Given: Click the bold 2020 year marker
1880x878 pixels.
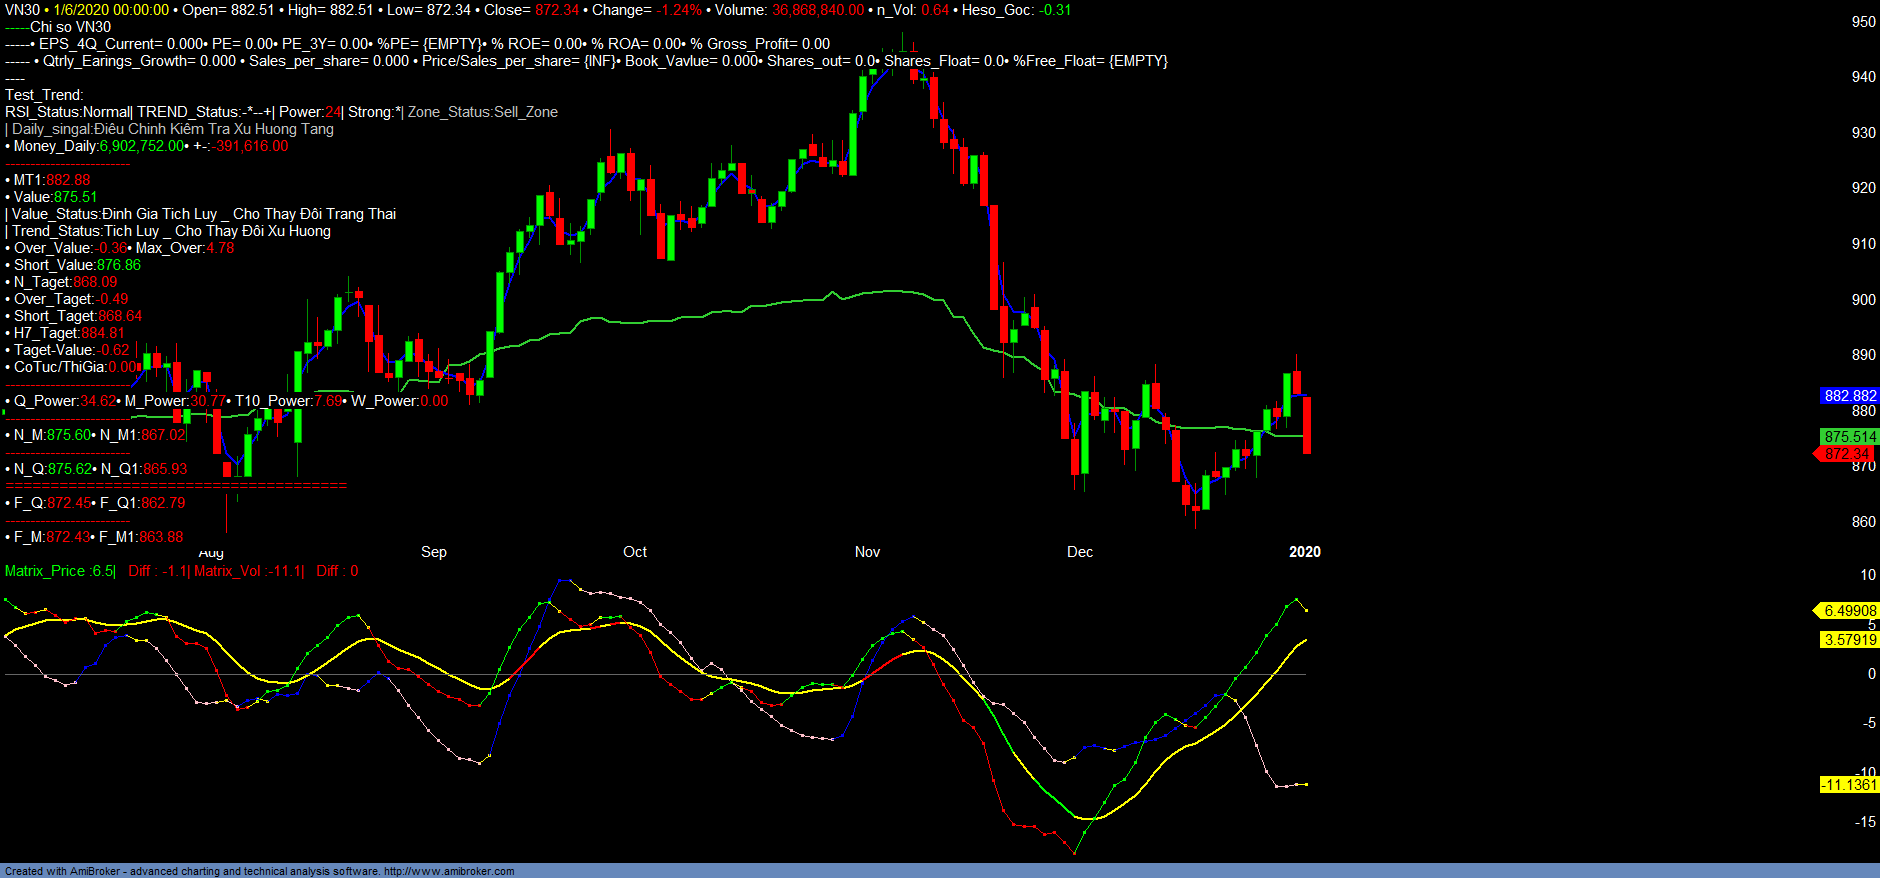Looking at the screenshot, I should coord(1304,552).
